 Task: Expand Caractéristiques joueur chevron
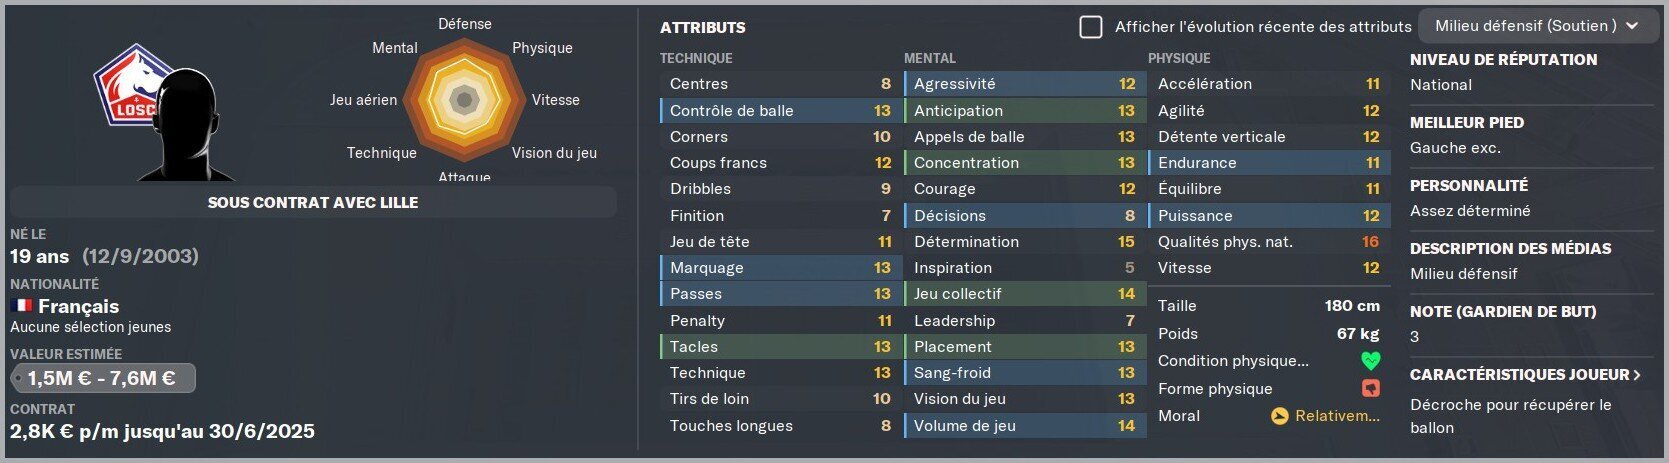click(x=1636, y=375)
